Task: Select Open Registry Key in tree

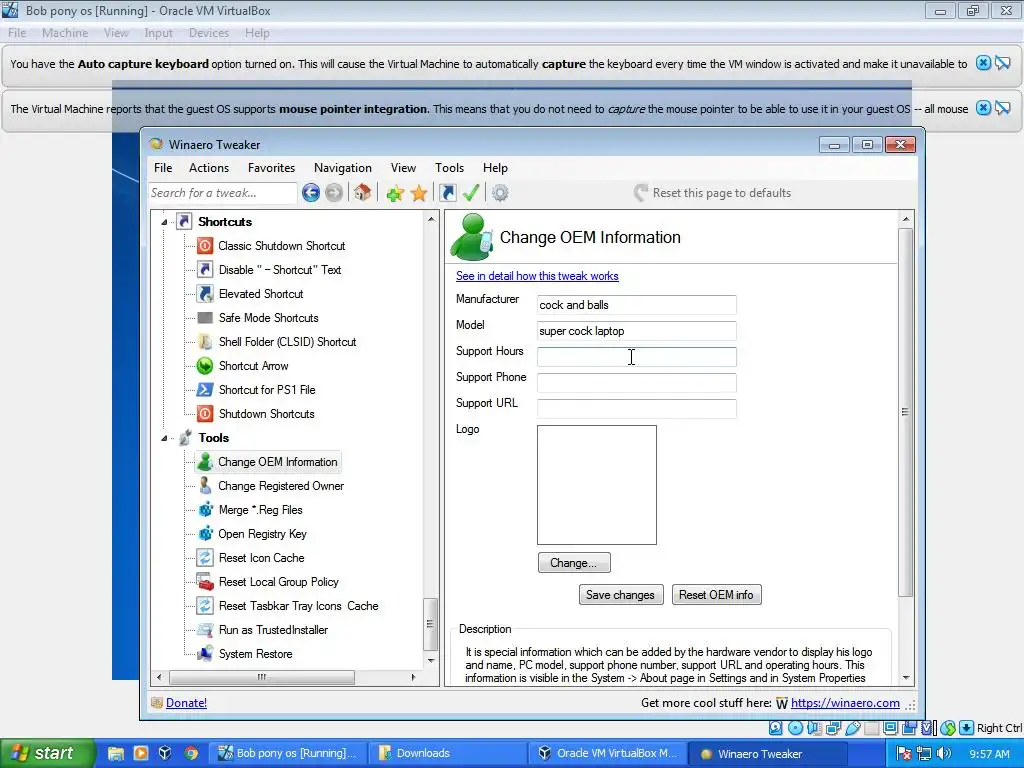Action: [263, 534]
